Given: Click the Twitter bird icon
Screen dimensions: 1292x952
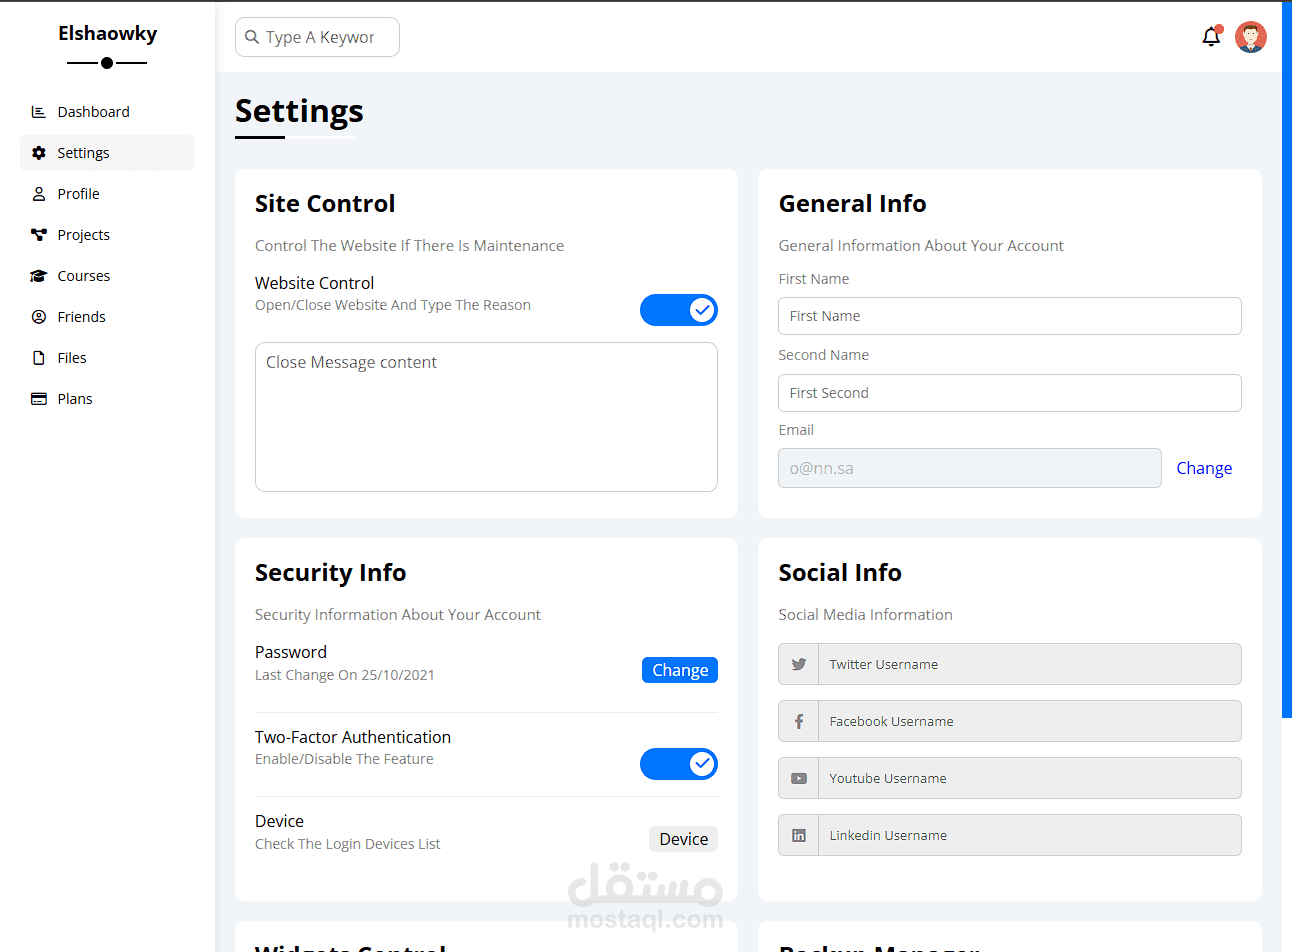Looking at the screenshot, I should point(799,664).
